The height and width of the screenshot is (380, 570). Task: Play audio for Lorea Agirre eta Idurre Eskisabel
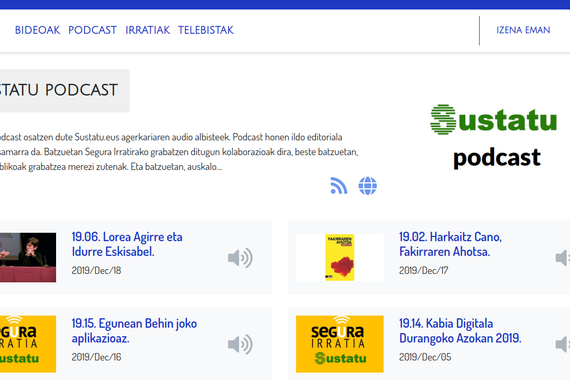click(x=240, y=258)
